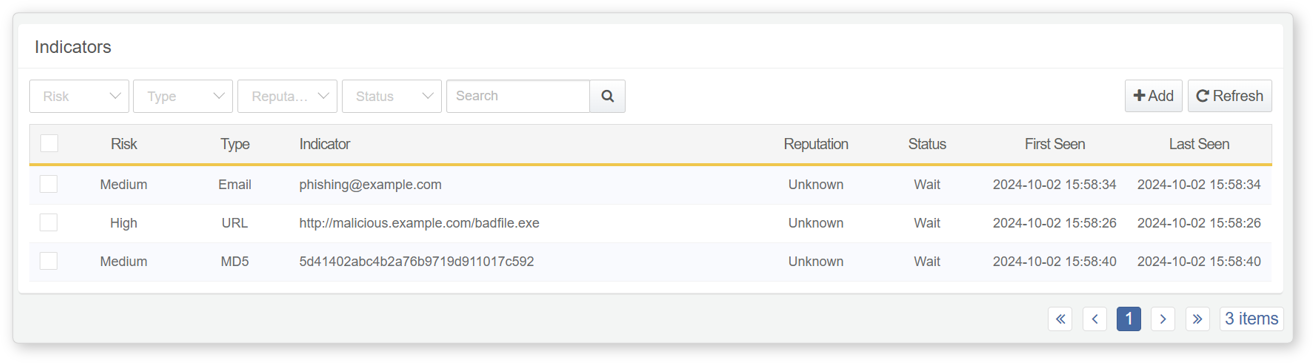Tick the MD5 hash row checkbox

[x=49, y=261]
